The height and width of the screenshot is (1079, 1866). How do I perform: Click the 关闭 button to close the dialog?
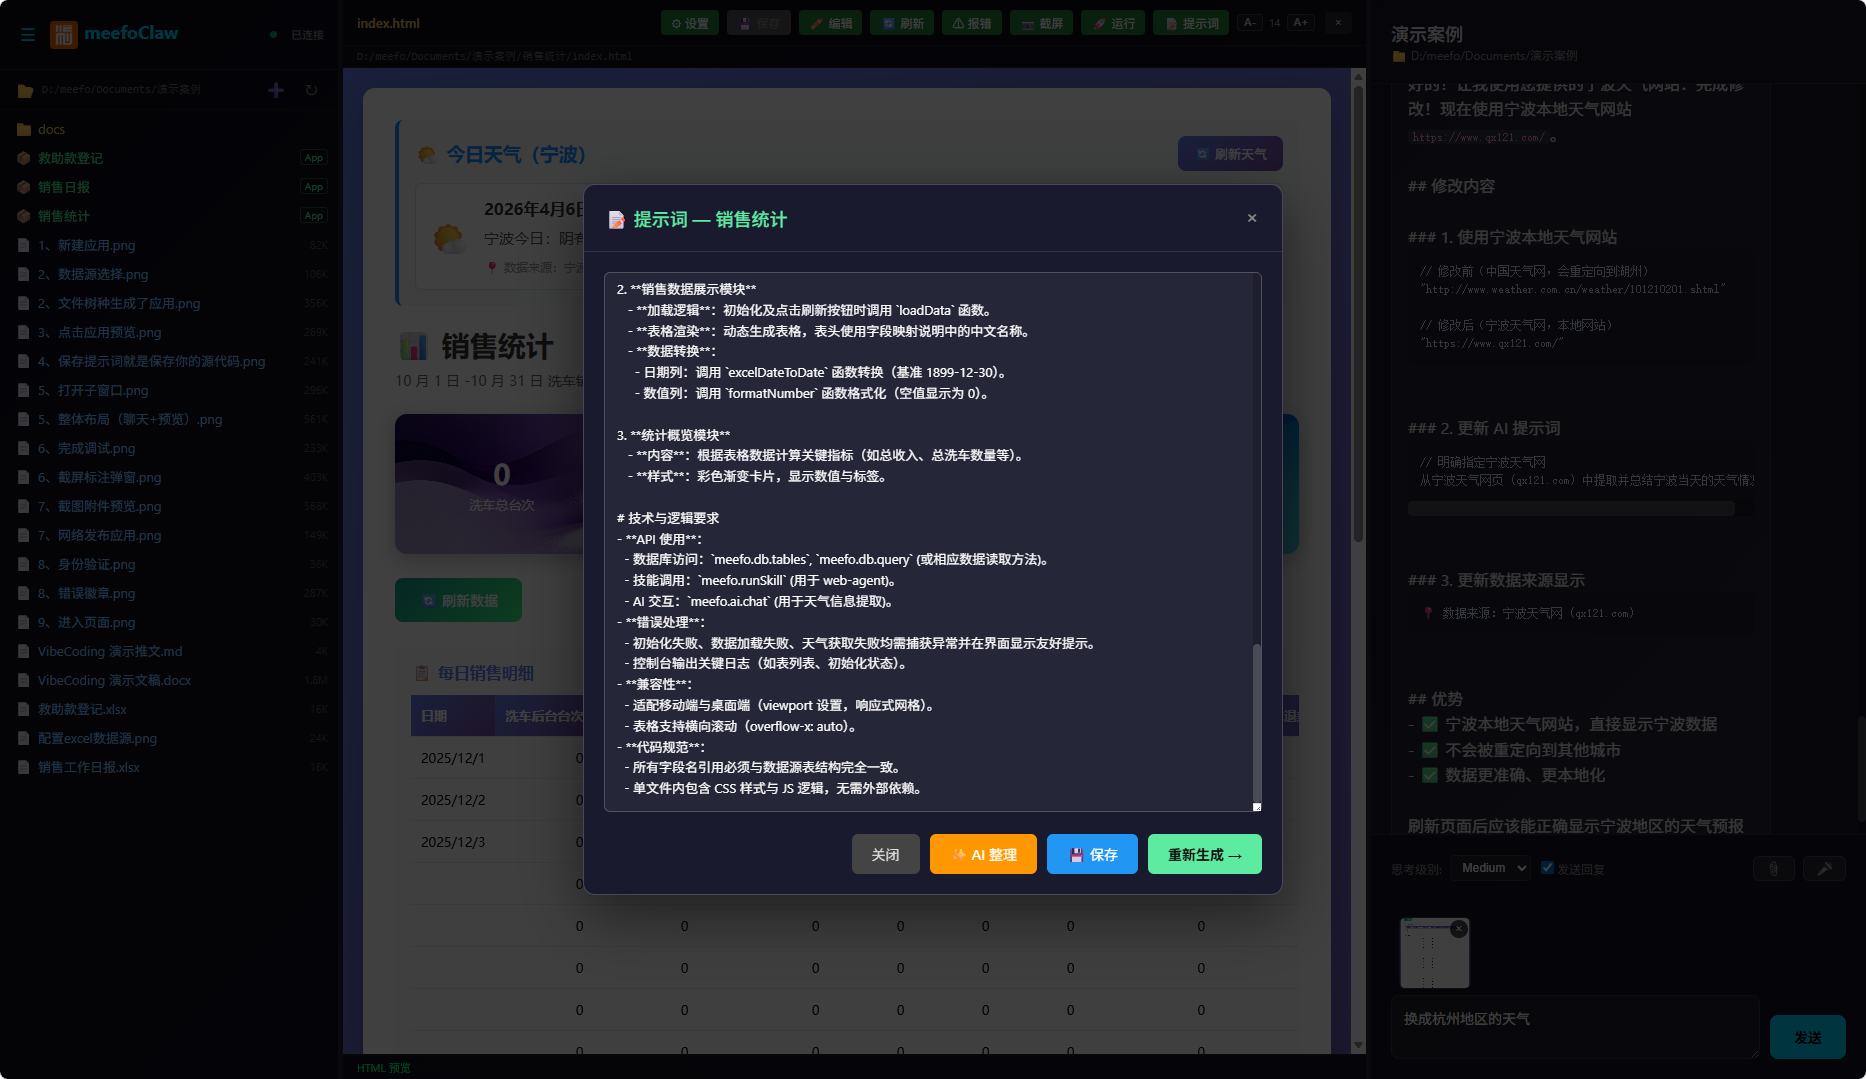click(x=885, y=854)
